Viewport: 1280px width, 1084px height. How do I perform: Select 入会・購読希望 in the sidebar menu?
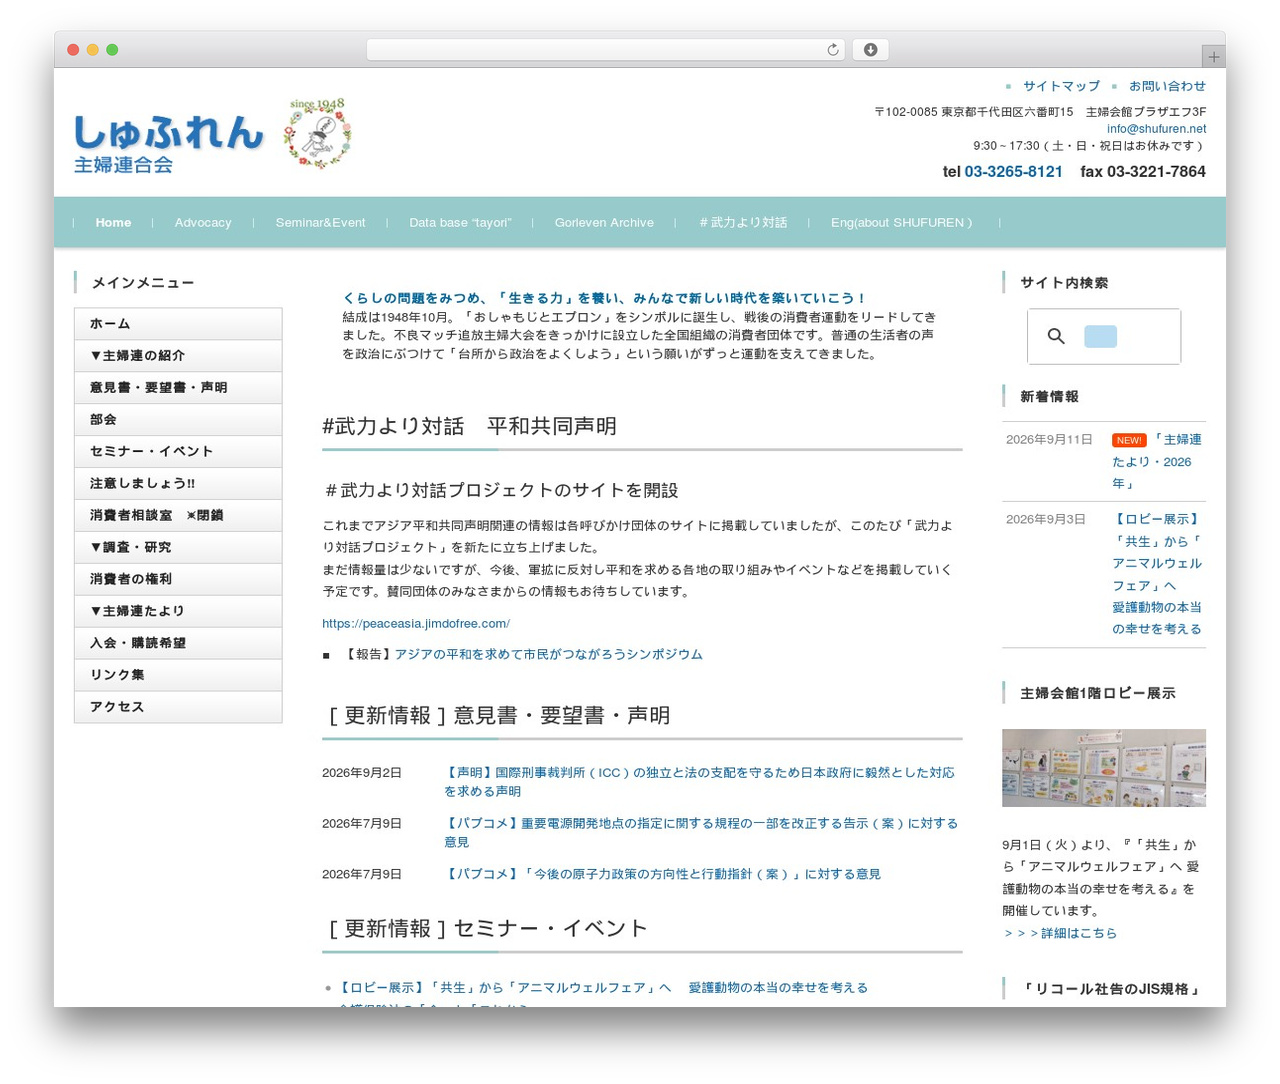pos(178,643)
